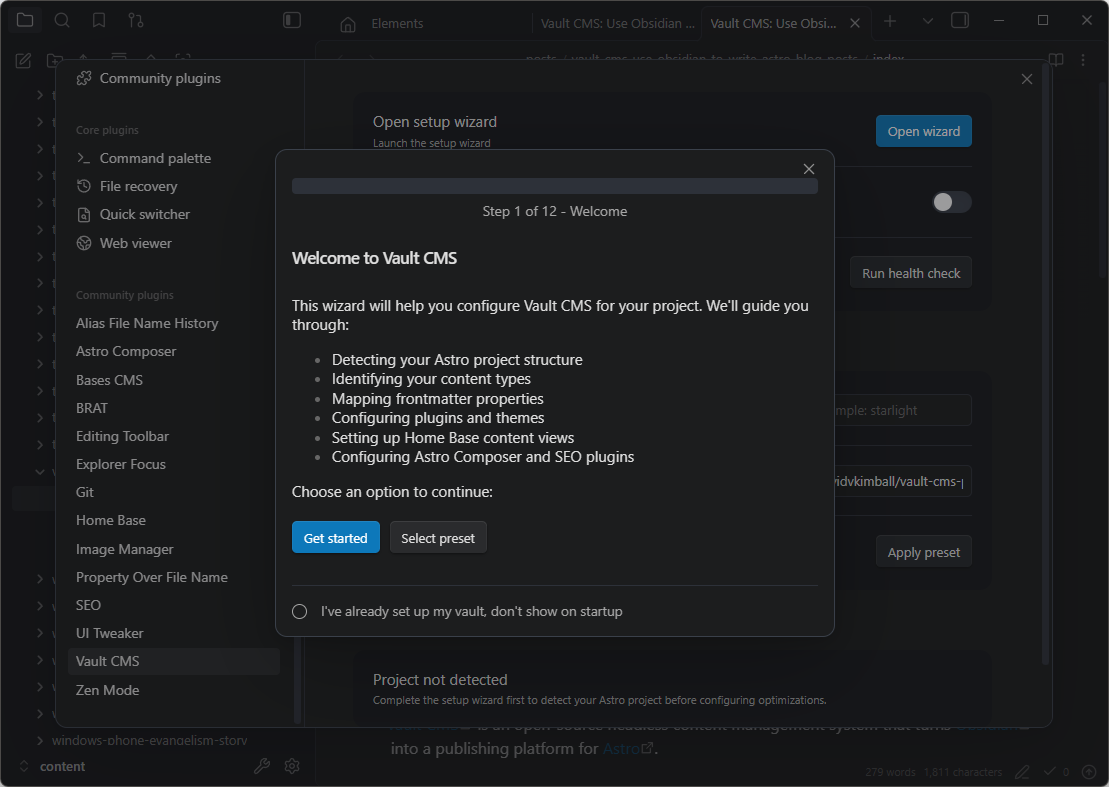Switch to the Elements tab
This screenshot has width=1109, height=787.
tap(400, 23)
